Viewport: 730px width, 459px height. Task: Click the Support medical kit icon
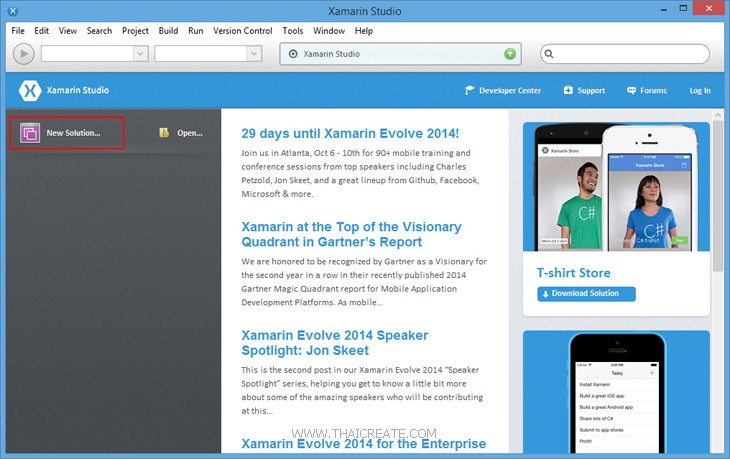pyautogui.click(x=568, y=90)
